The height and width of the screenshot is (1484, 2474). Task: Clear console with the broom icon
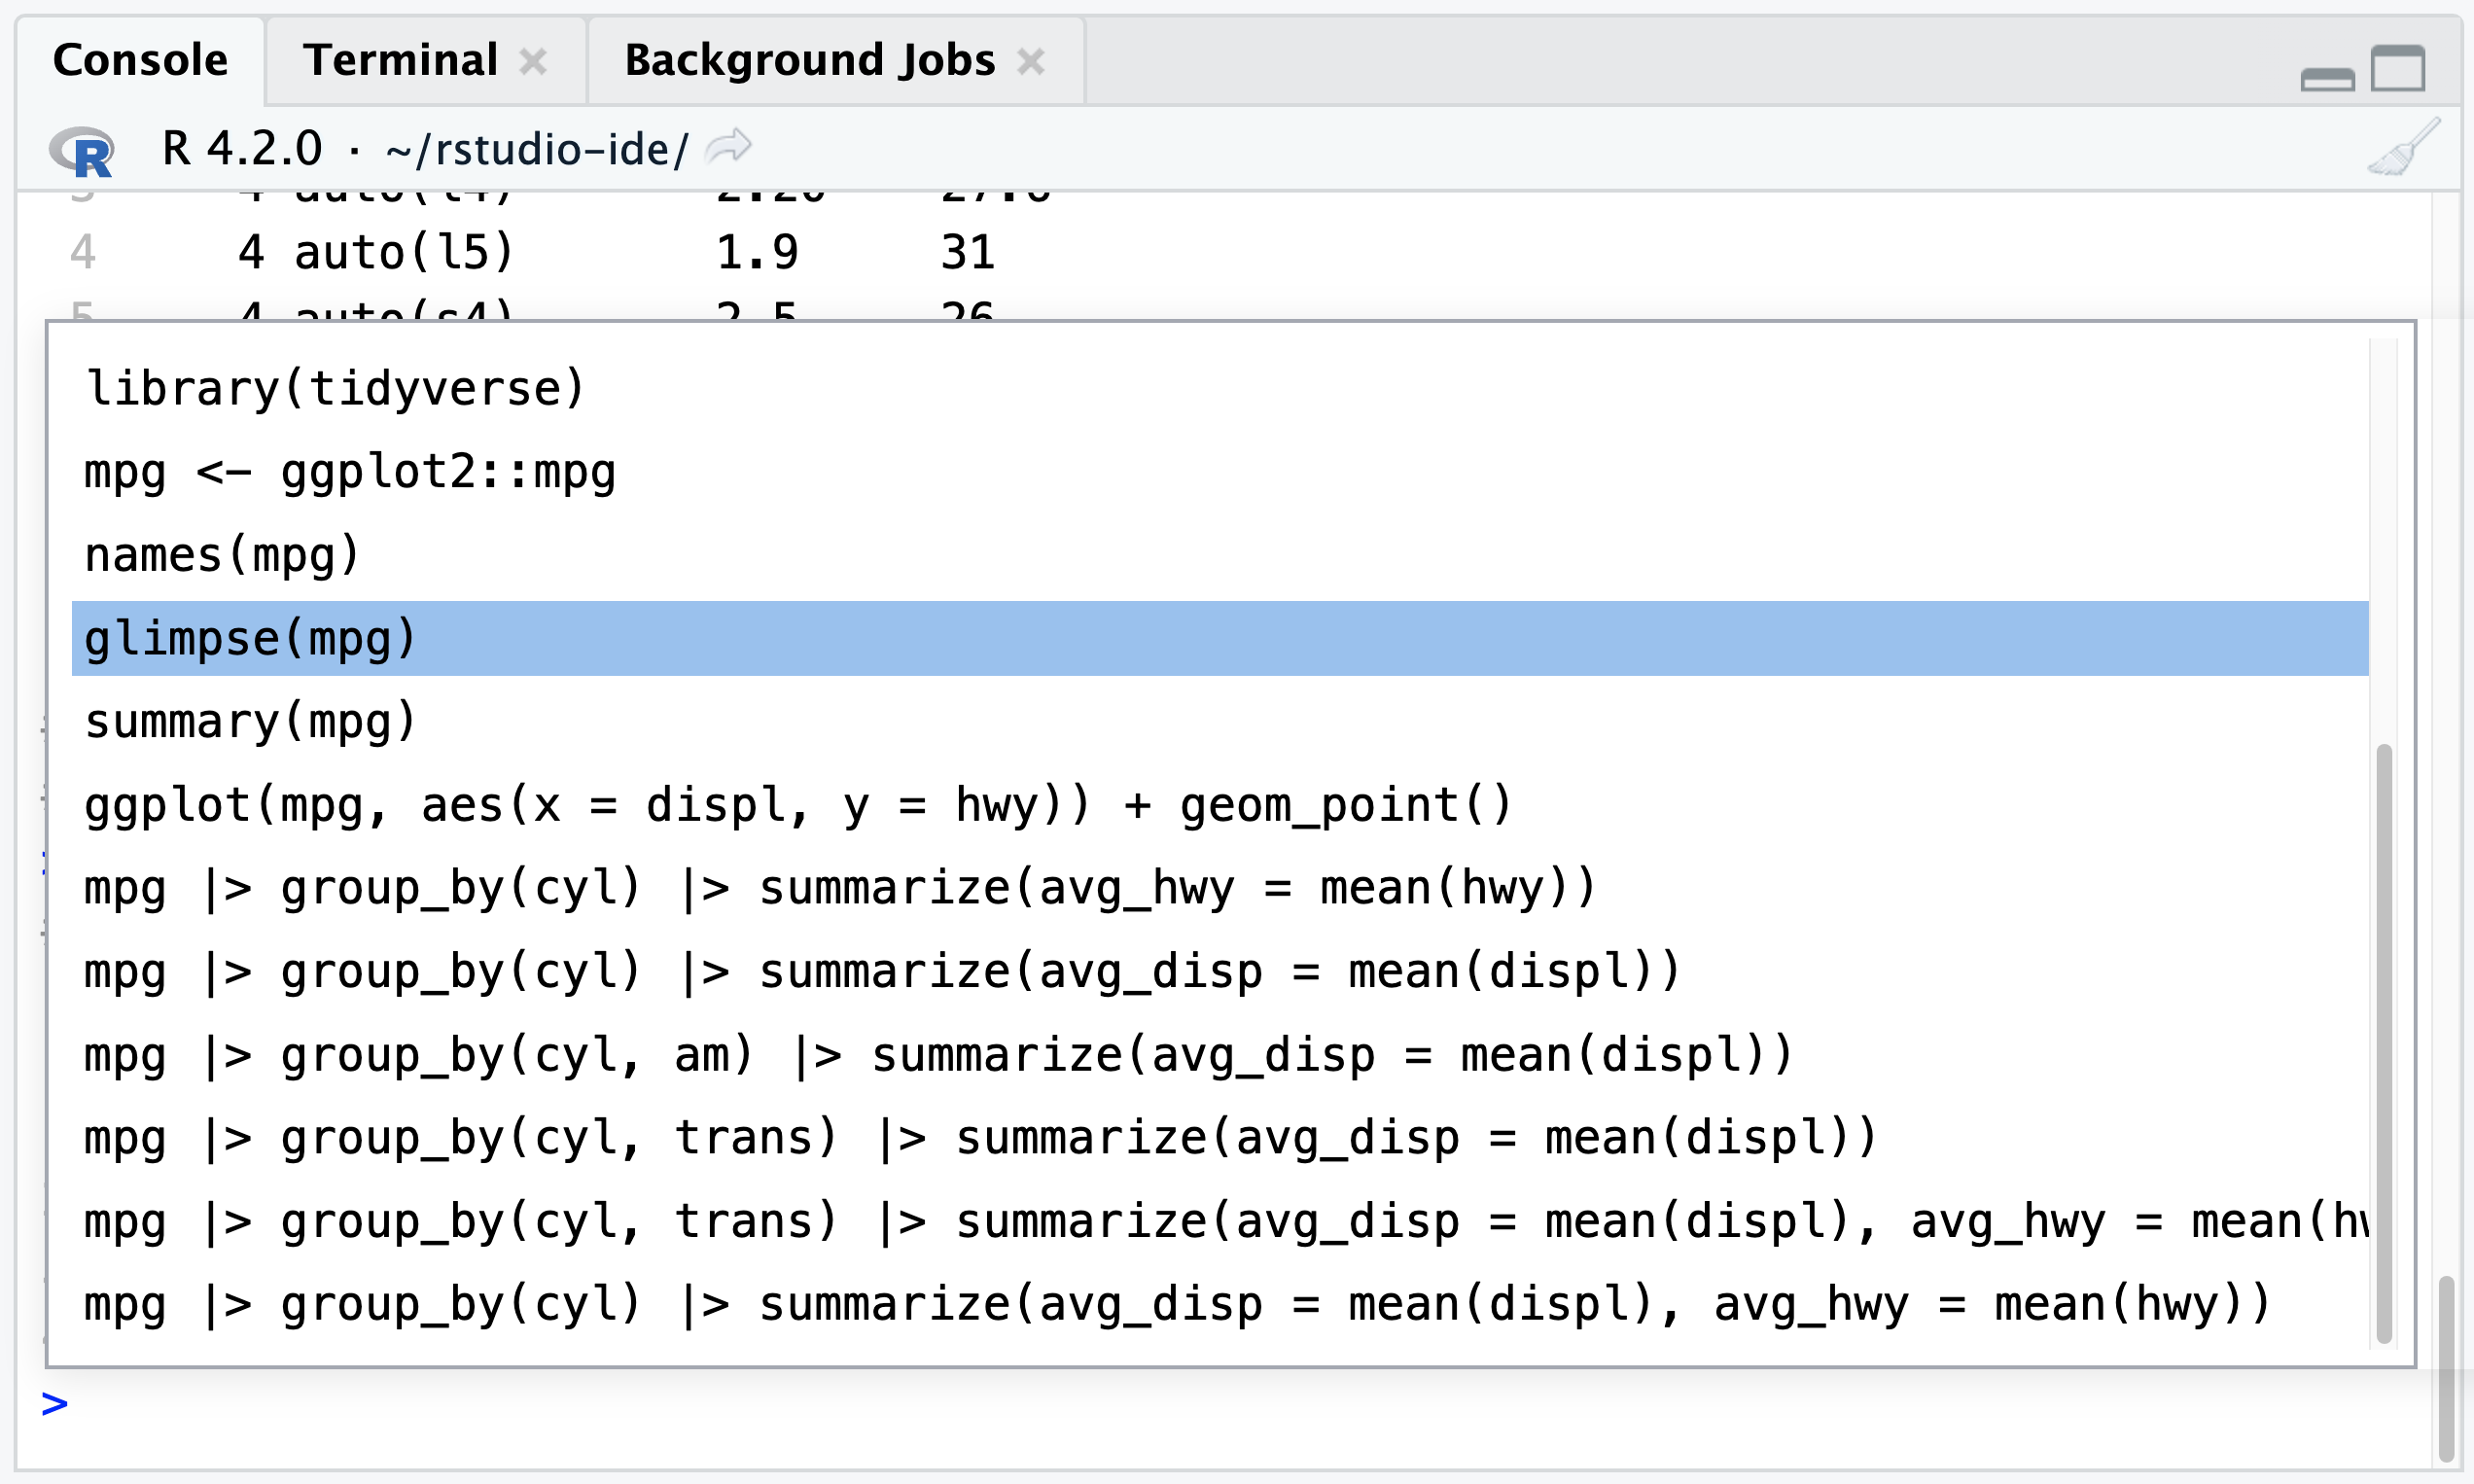[2405, 147]
